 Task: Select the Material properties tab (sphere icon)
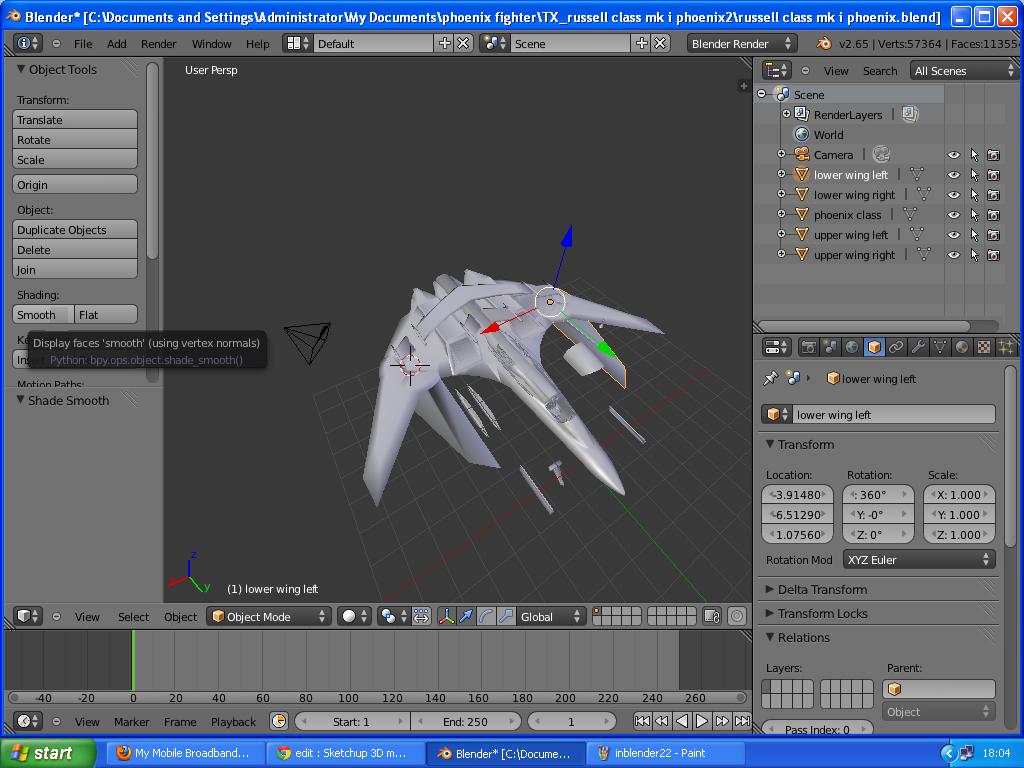(962, 346)
